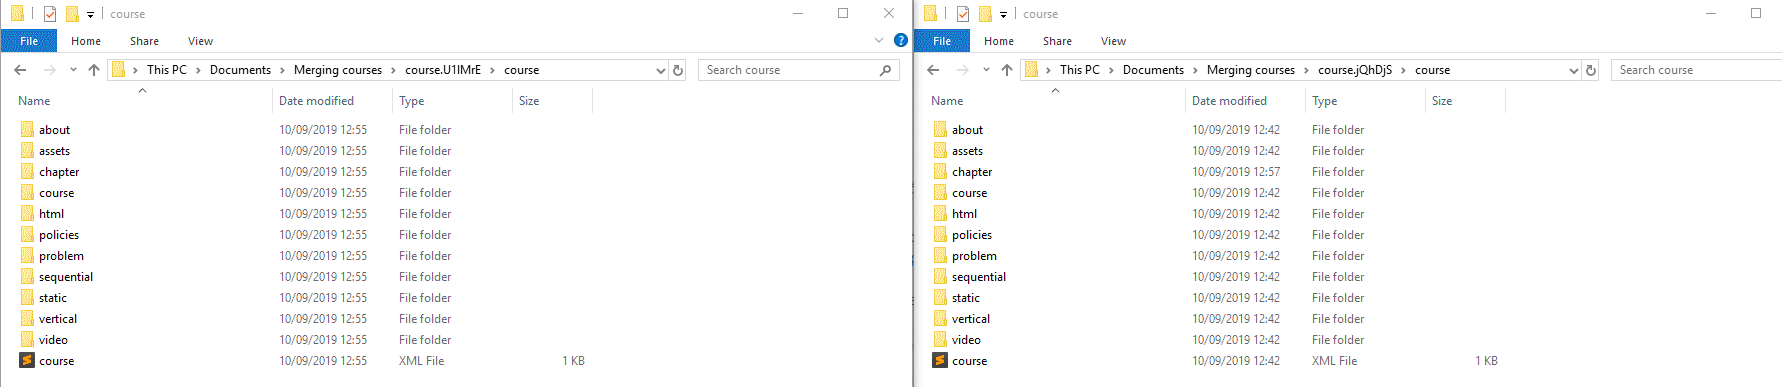Image resolution: width=1782 pixels, height=387 pixels.
Task: Select course XML file icon in left window
Action: [x=27, y=361]
